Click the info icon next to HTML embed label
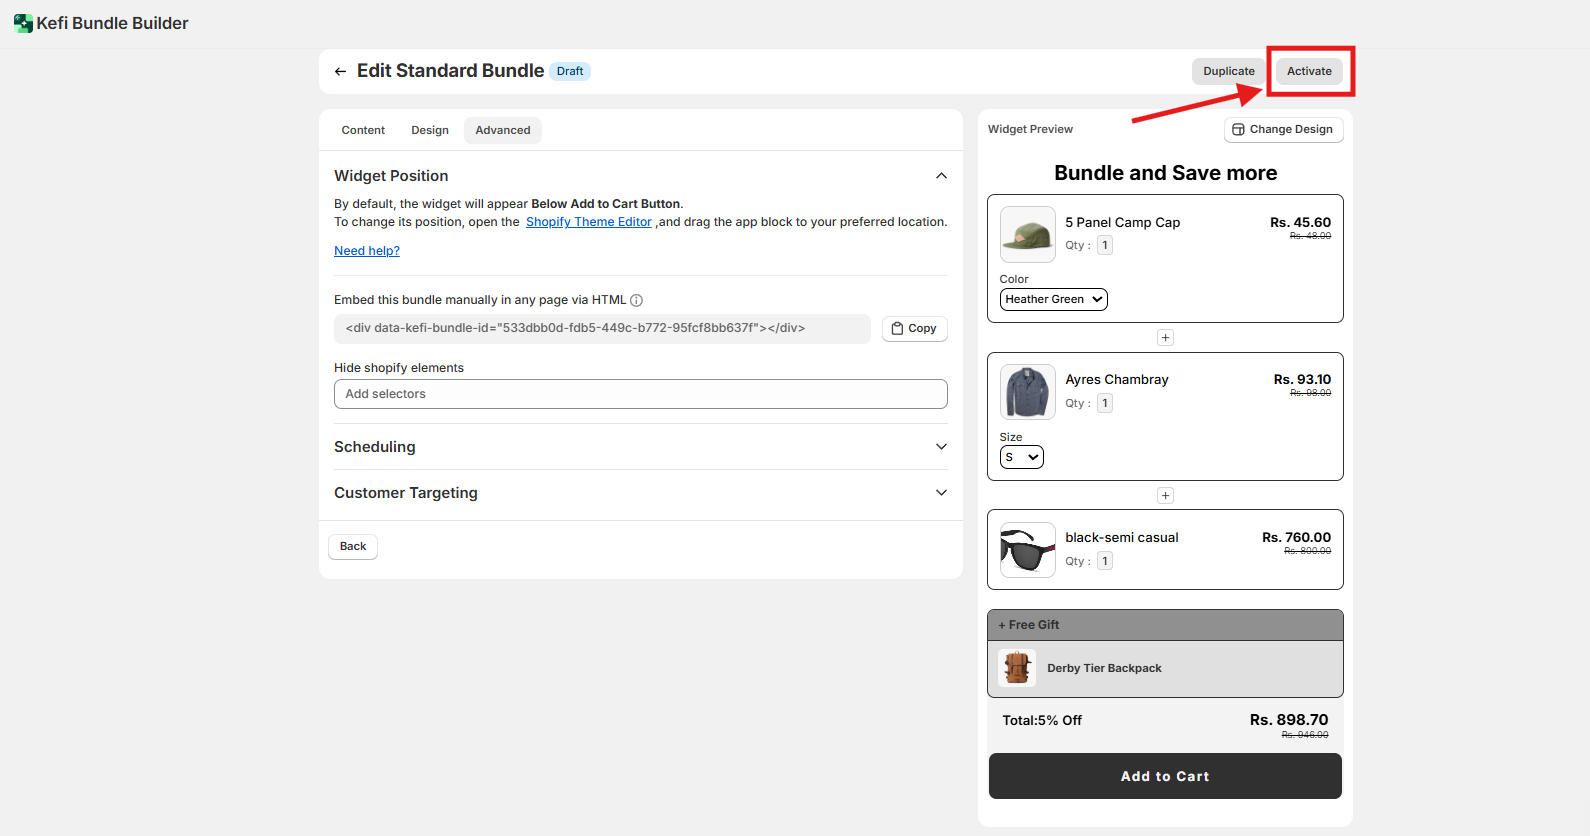 [x=637, y=300]
